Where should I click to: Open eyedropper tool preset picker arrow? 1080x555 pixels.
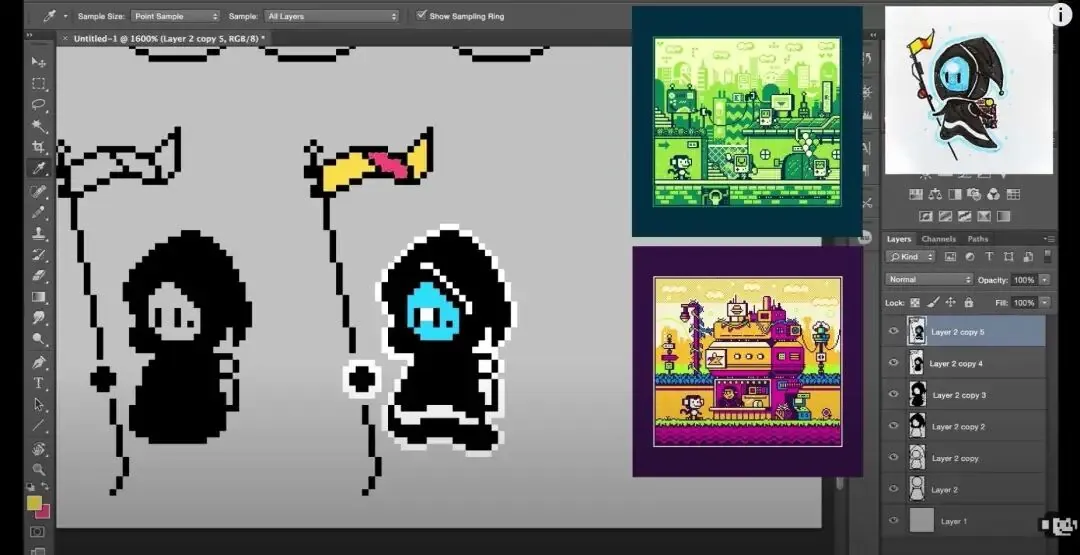[x=65, y=16]
